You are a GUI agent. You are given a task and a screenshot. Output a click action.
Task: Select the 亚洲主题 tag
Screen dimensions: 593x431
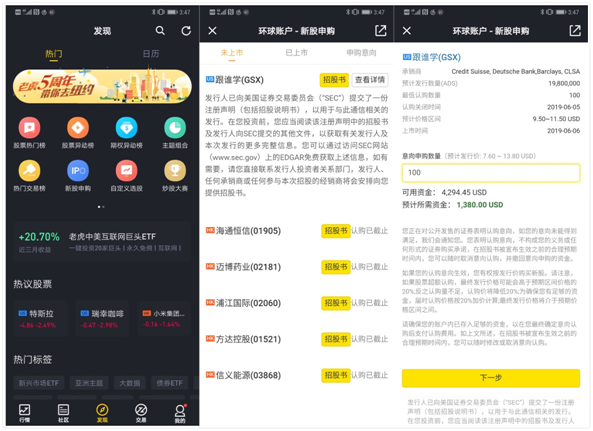click(89, 383)
